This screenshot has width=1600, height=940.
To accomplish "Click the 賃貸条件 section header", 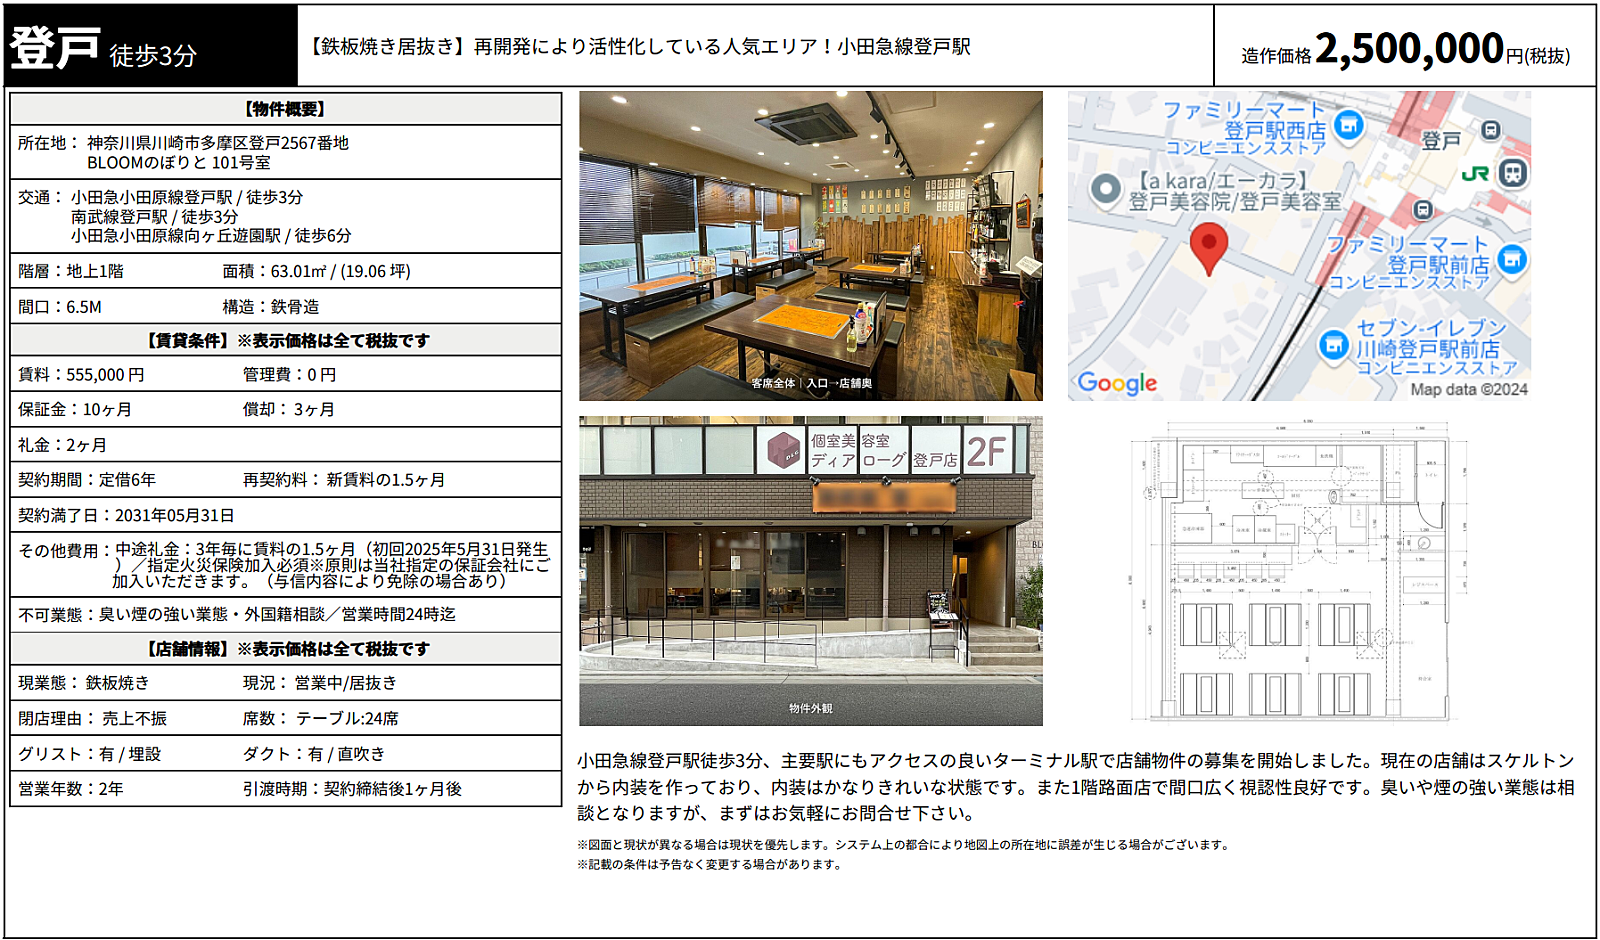I will 286,340.
